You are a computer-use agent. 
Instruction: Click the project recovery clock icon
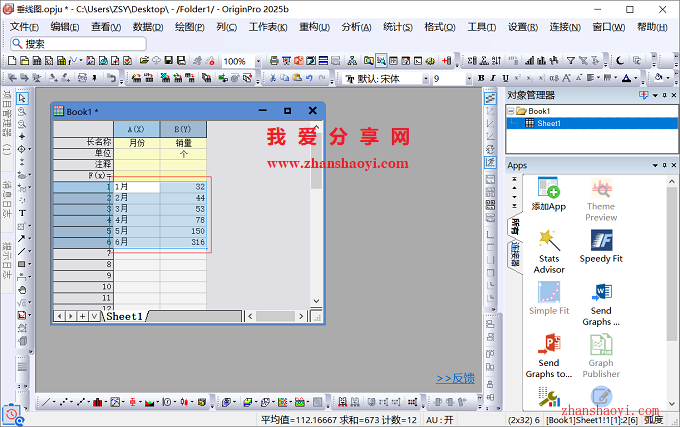pyautogui.click(x=12, y=414)
